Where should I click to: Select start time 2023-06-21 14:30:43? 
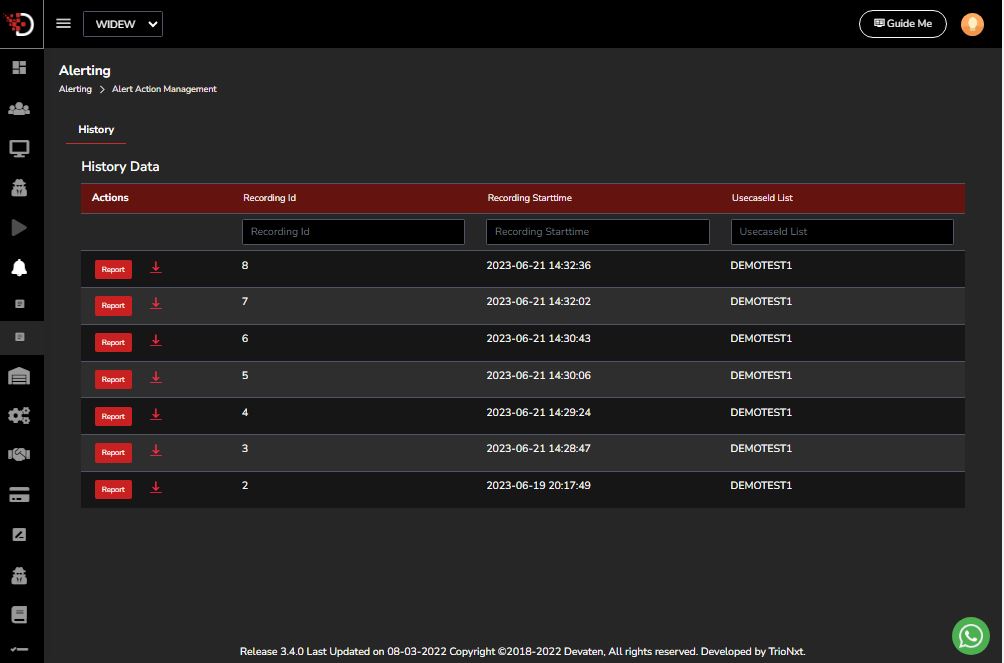point(538,338)
